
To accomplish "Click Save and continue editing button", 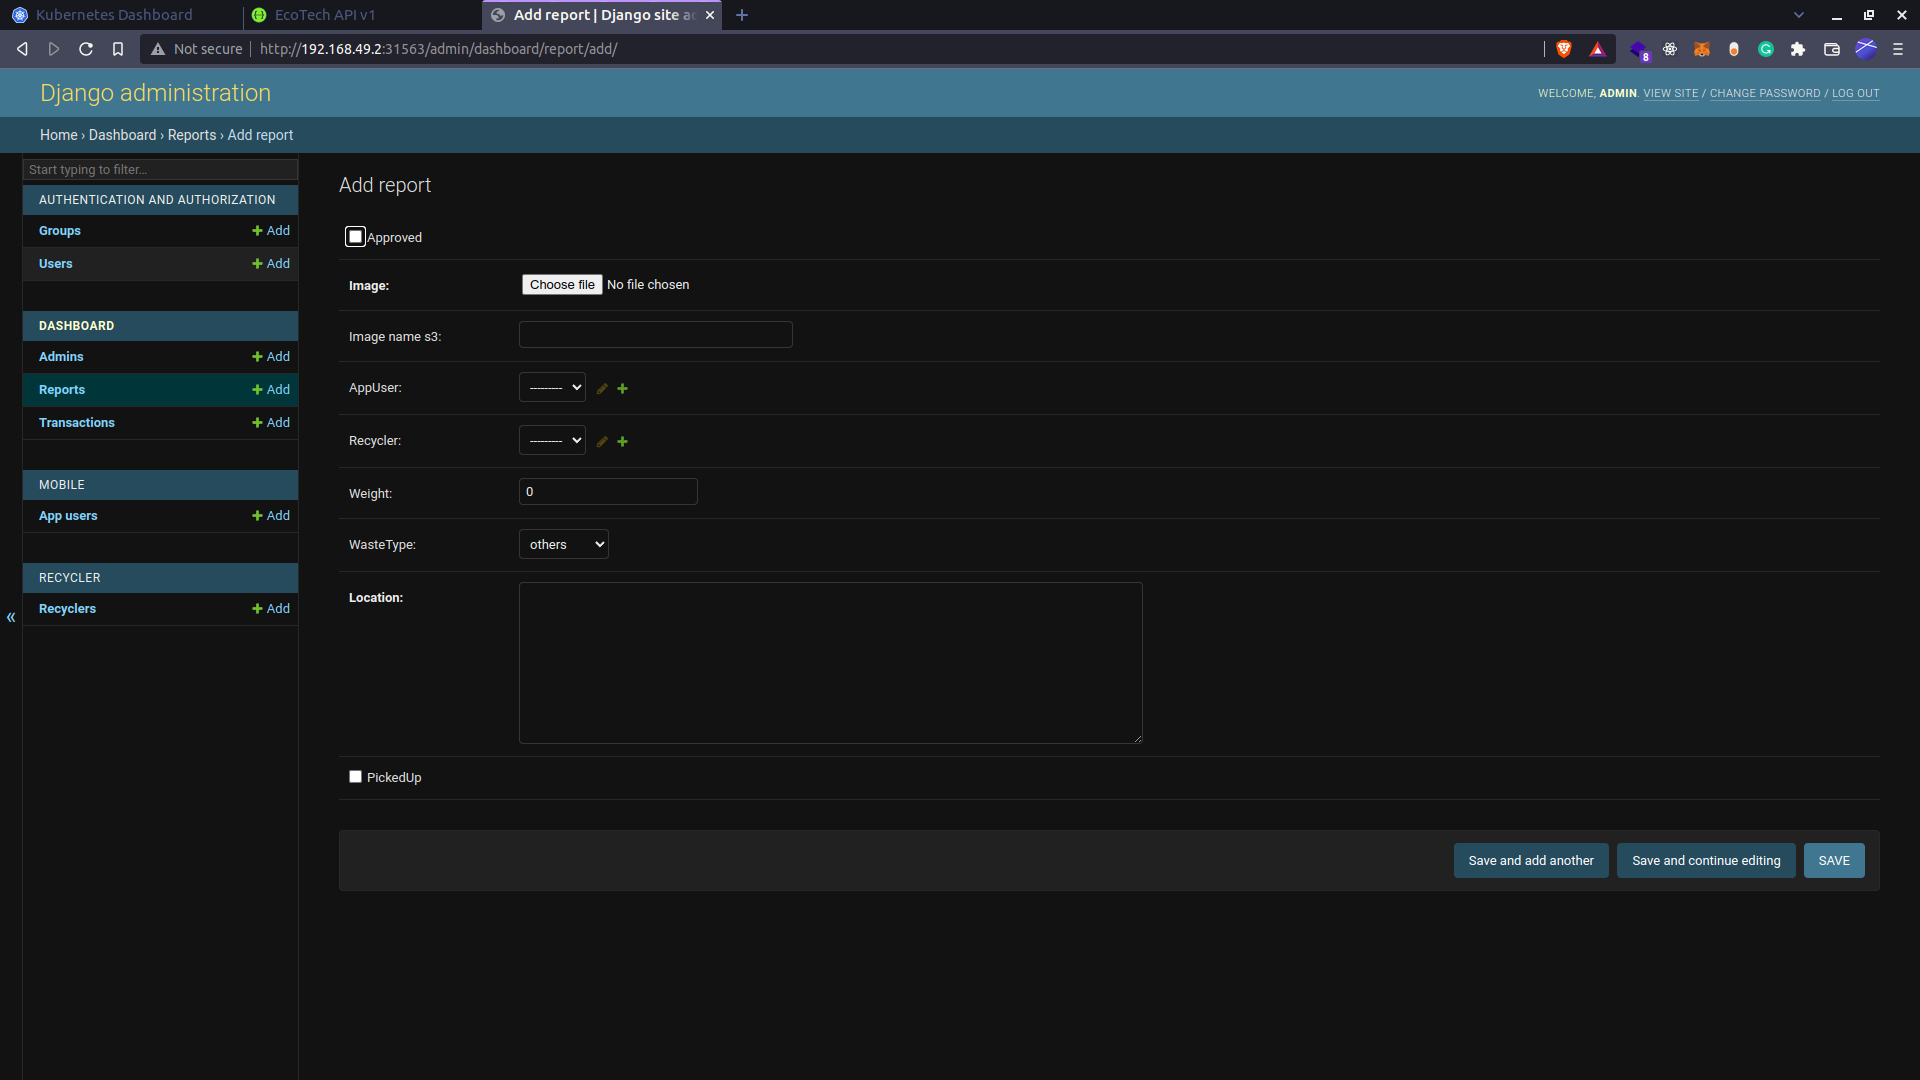I will coord(1706,861).
